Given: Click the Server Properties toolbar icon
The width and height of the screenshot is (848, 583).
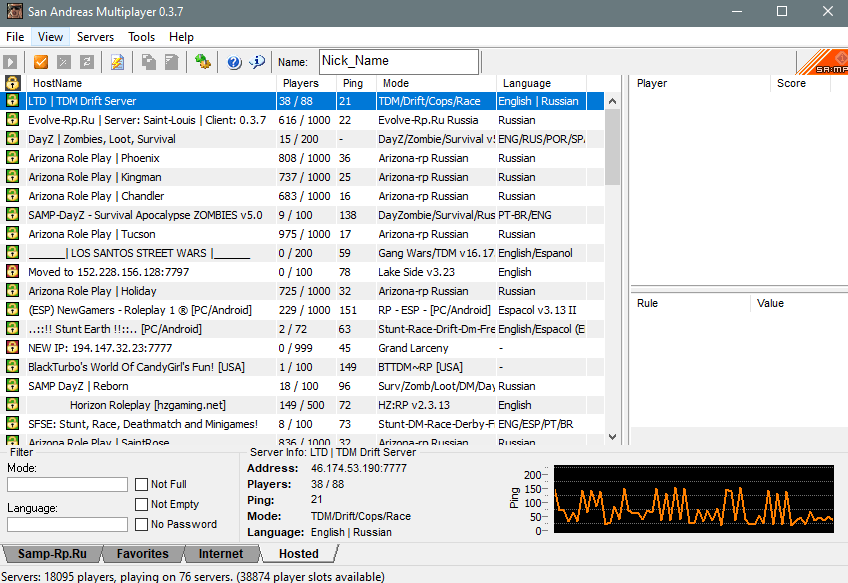Looking at the screenshot, I should (171, 62).
